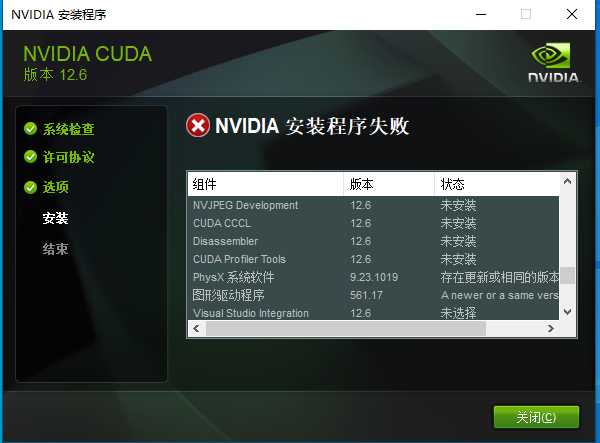
Task: Click the NVIDIA logo in the header
Action: pyautogui.click(x=554, y=62)
